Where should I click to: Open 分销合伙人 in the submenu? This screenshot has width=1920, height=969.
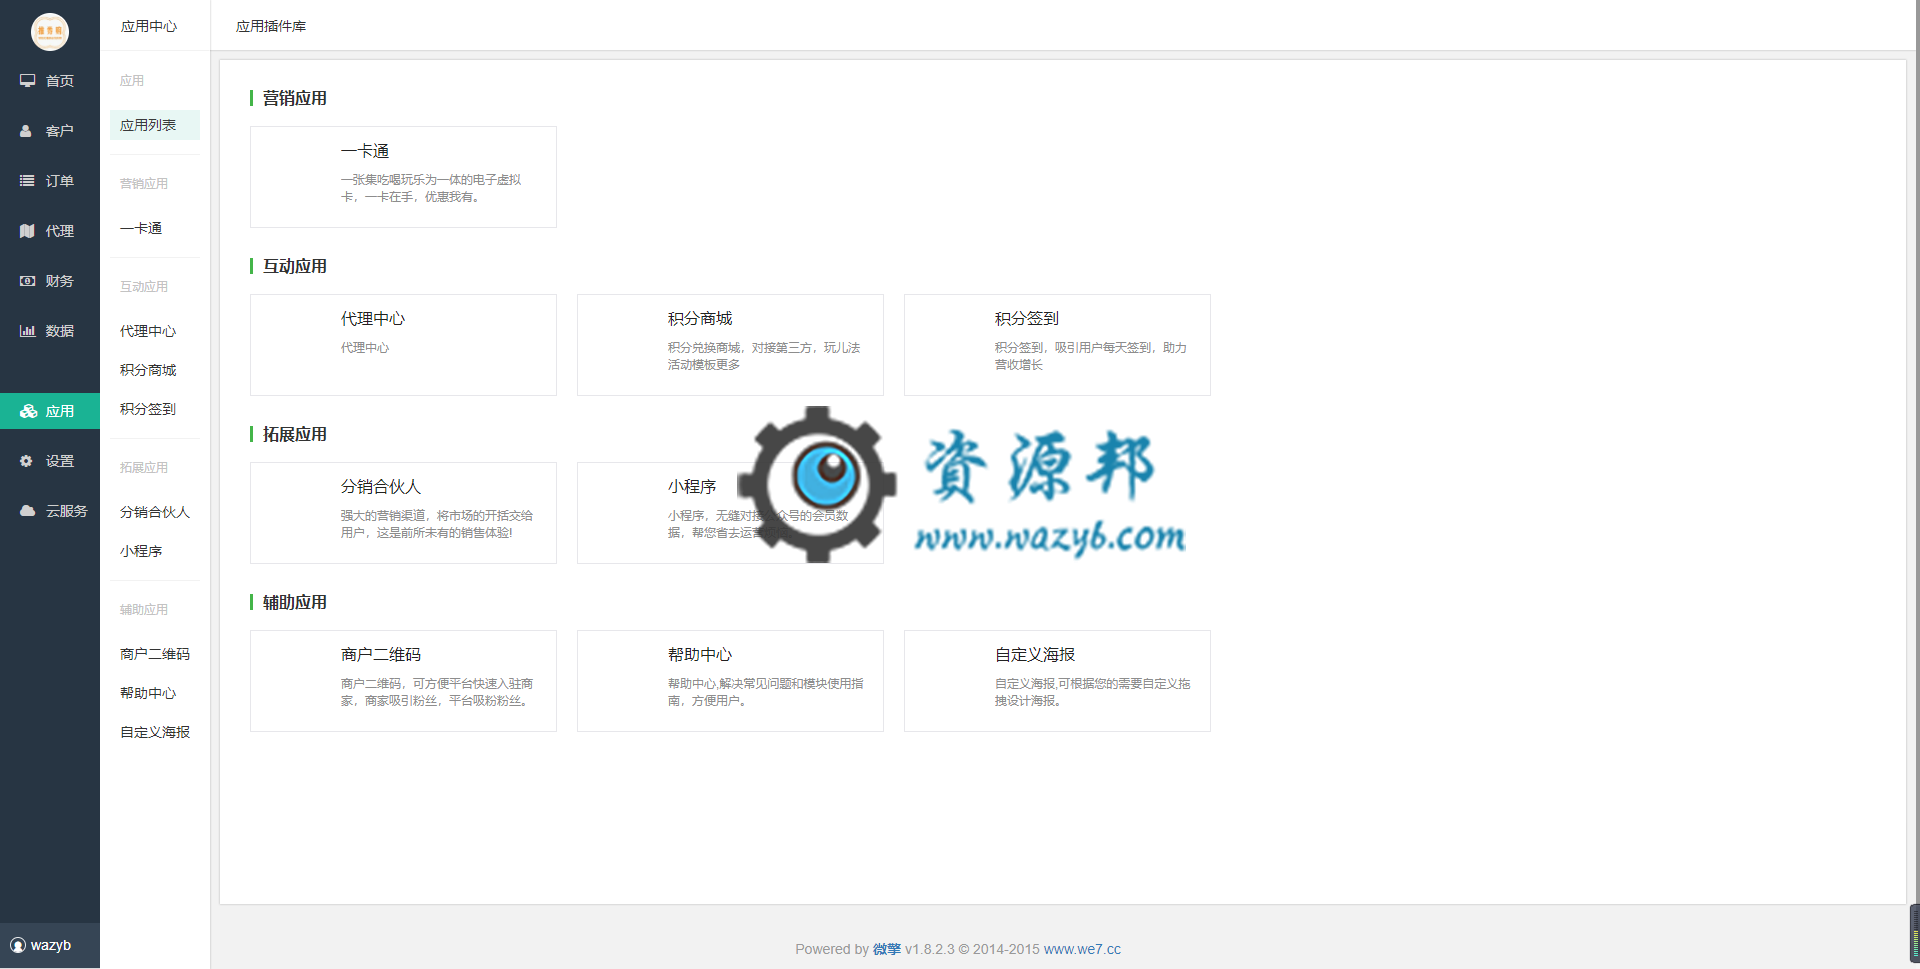[x=155, y=512]
